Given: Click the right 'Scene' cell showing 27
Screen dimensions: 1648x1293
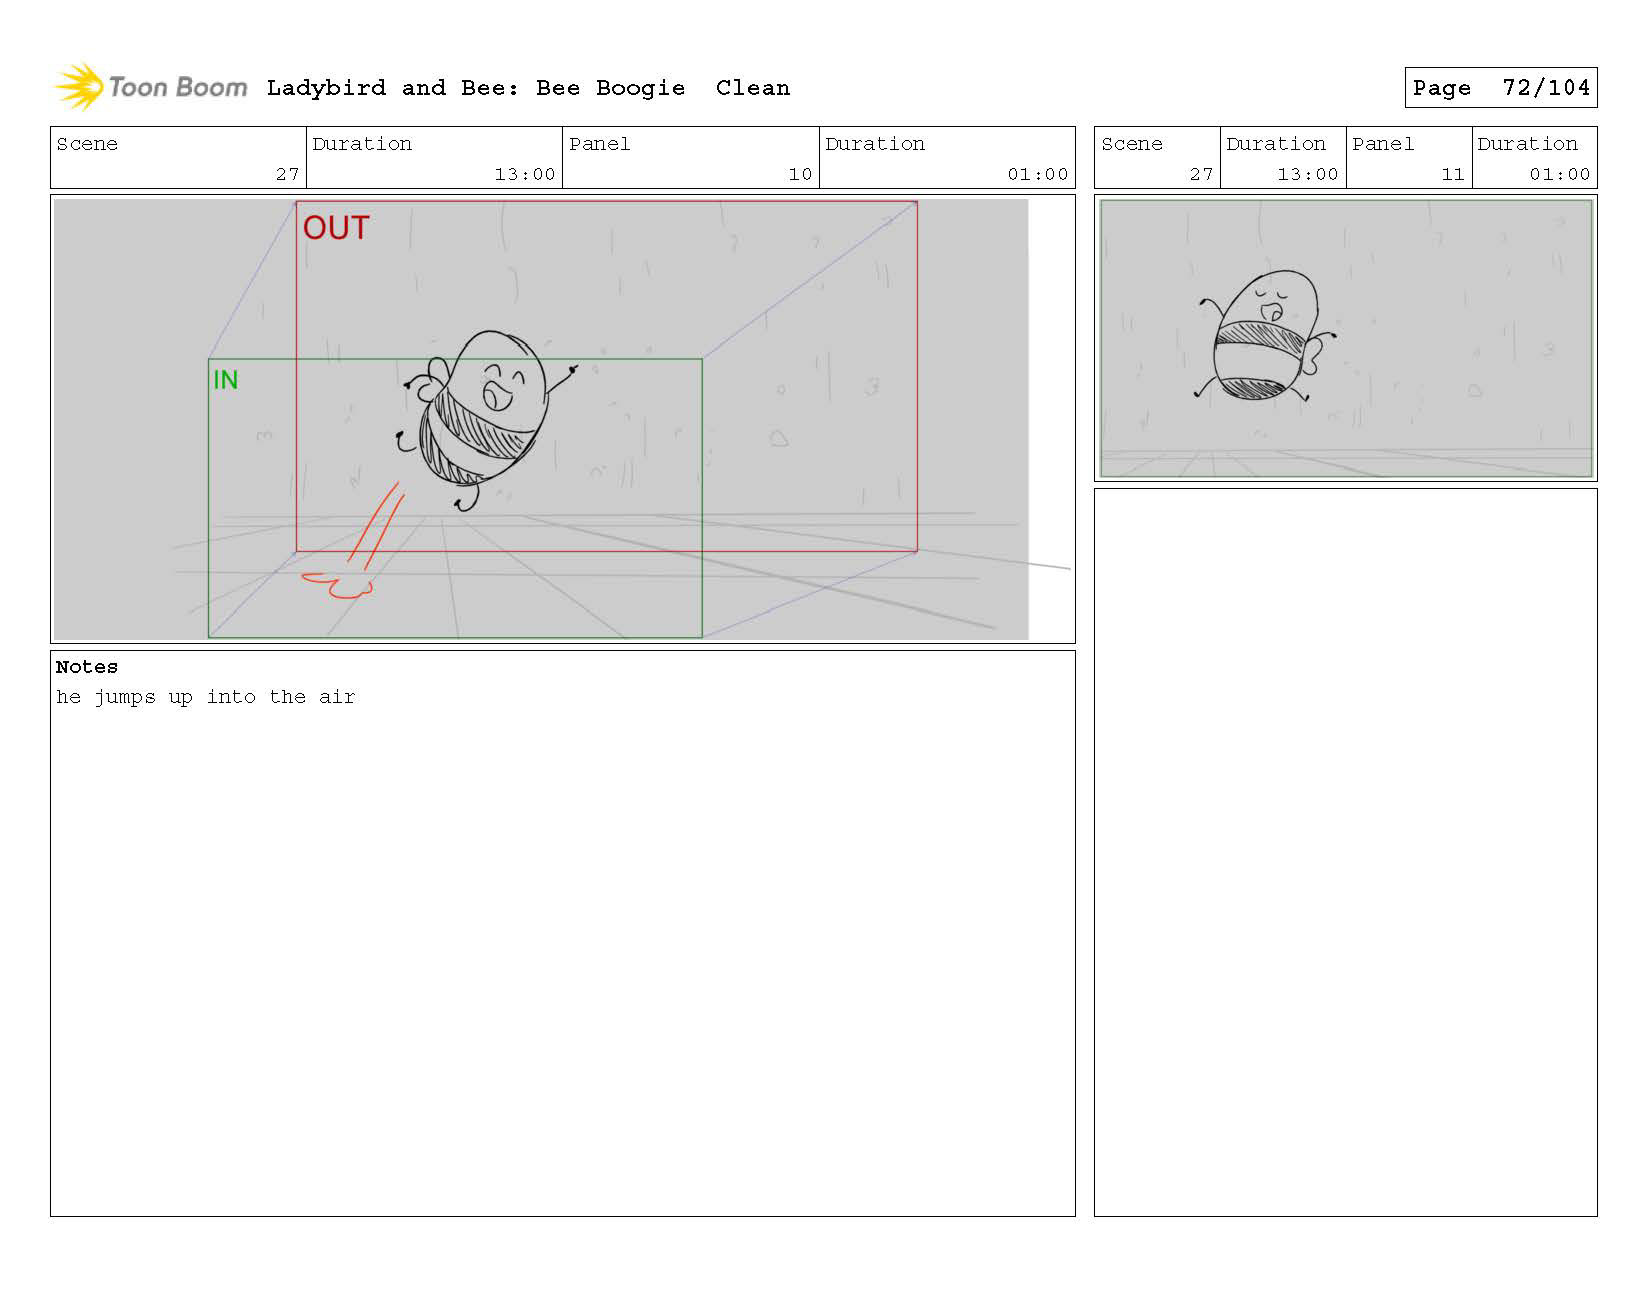Looking at the screenshot, I should 1157,158.
